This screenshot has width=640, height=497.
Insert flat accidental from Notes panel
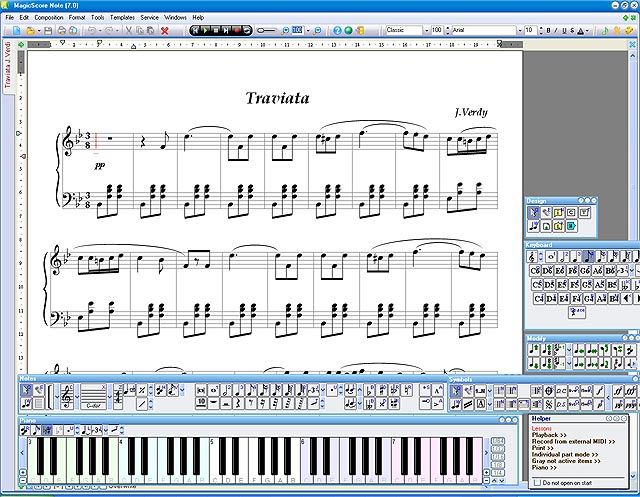coord(370,390)
